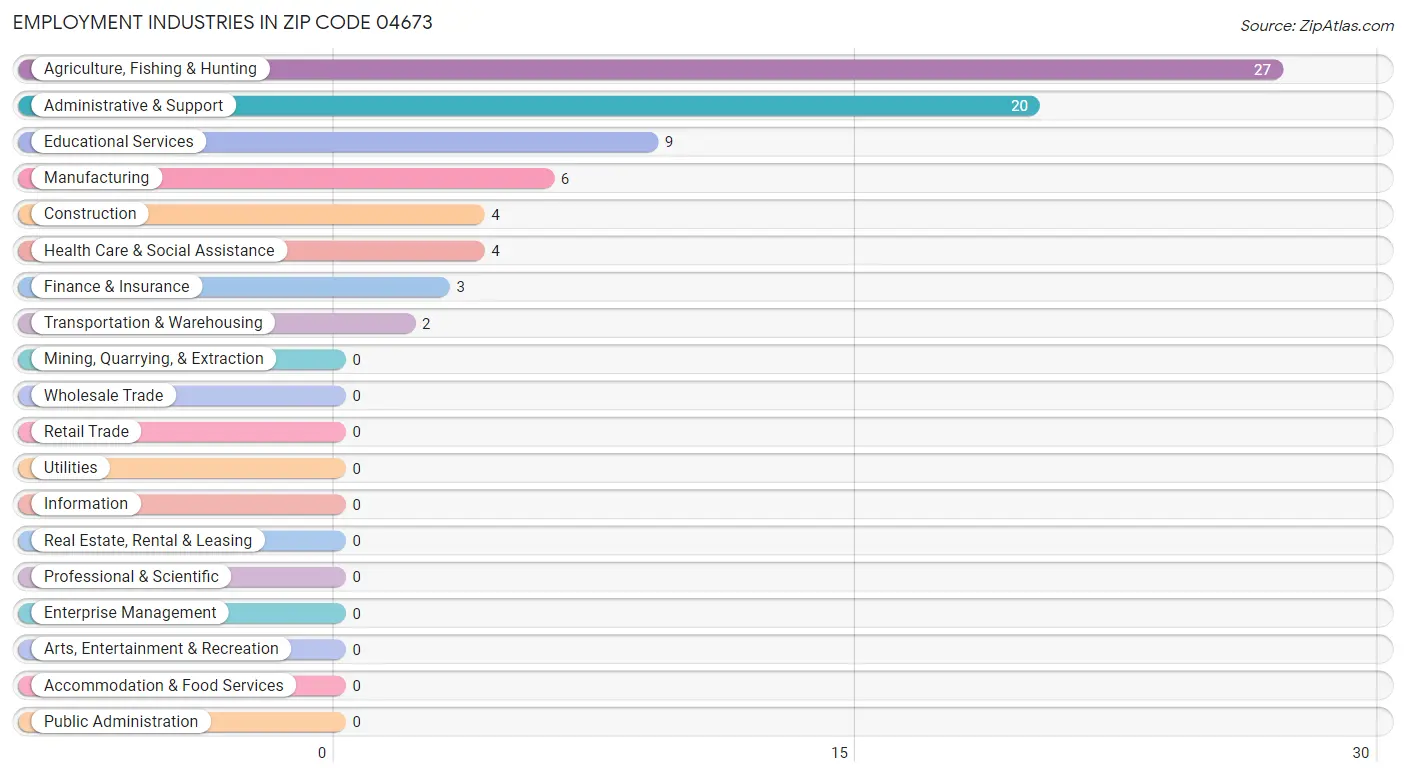Screen dimensions: 1406x776
Task: Click the value 4 beside Health Care bar
Action: tap(495, 251)
